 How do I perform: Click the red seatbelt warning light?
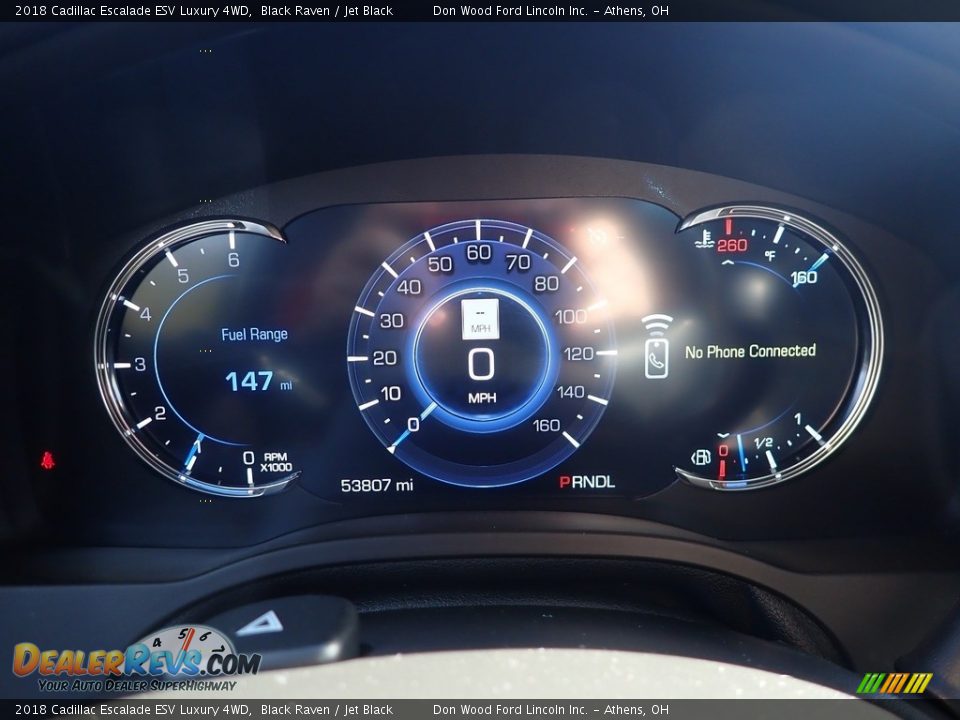tap(47, 460)
